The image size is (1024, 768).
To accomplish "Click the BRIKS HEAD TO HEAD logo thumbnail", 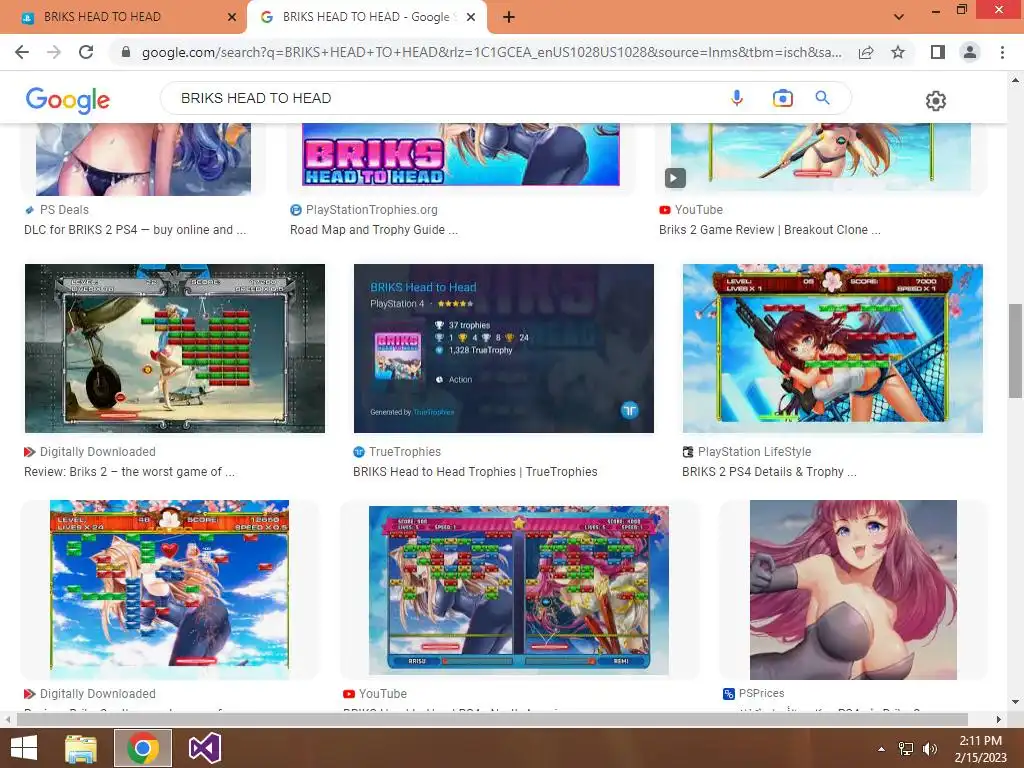I will [460, 155].
